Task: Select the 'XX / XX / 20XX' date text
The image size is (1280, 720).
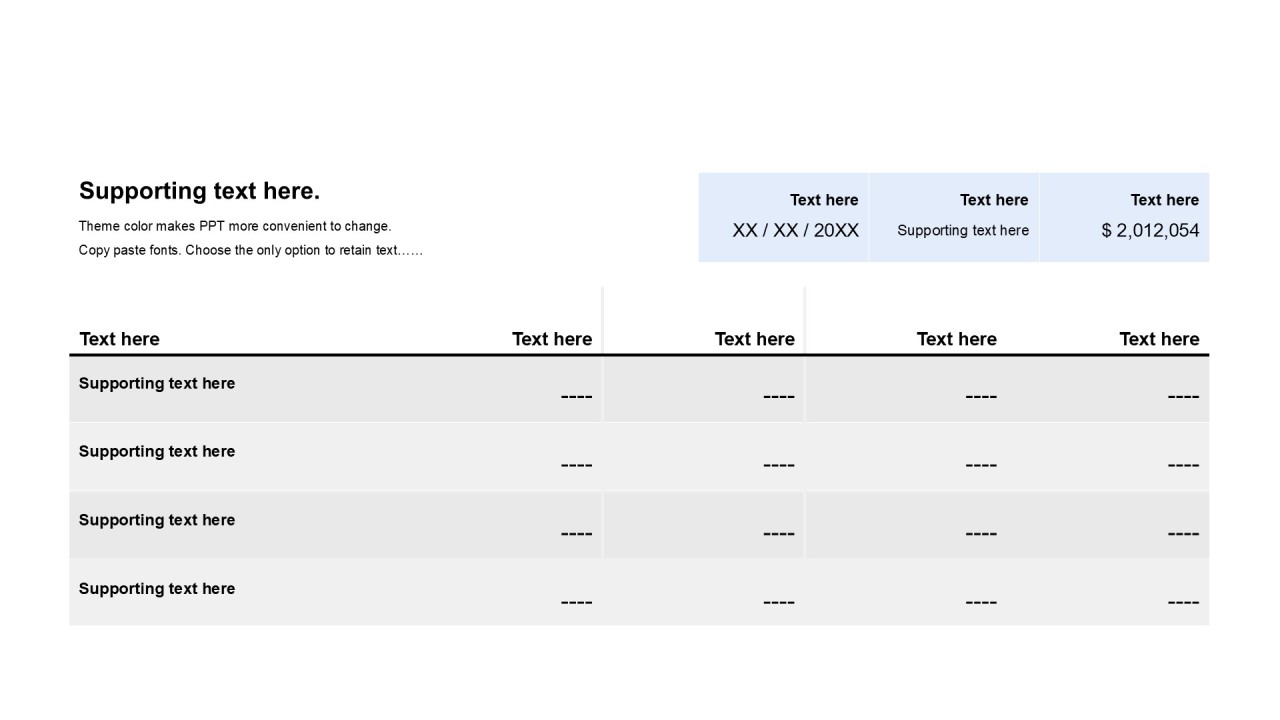Action: [795, 230]
